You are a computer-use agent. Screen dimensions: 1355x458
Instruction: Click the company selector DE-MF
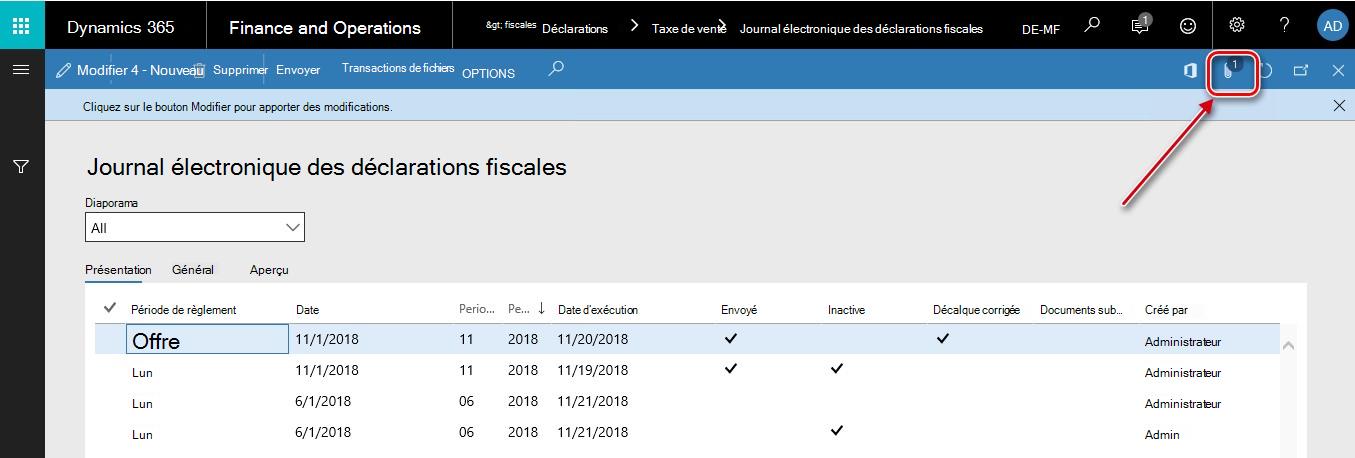click(x=1040, y=29)
